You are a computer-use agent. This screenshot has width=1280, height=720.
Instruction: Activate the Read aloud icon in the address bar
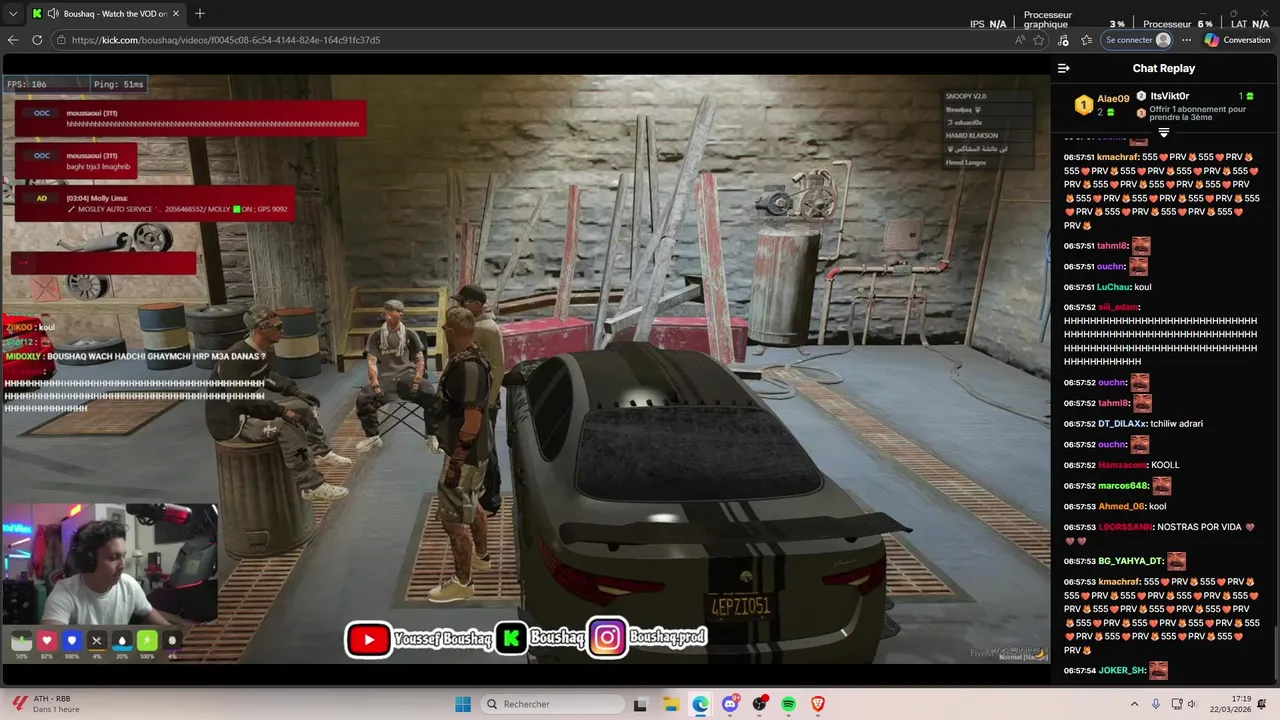1019,40
